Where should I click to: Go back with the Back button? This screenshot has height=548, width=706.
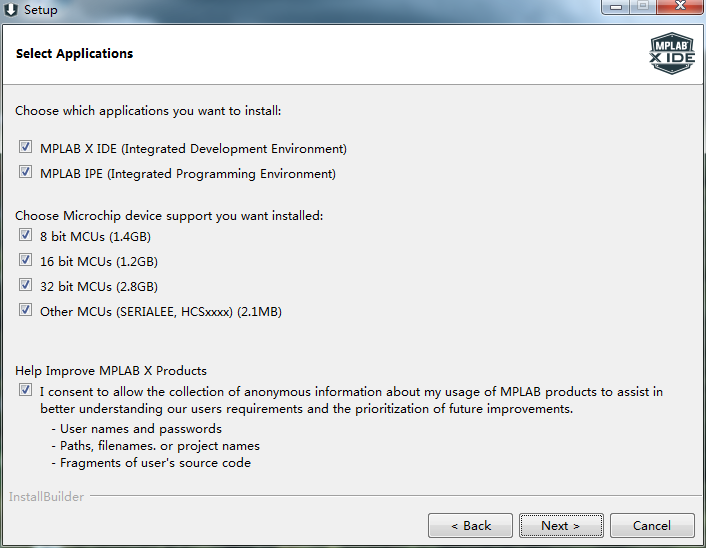[470, 525]
